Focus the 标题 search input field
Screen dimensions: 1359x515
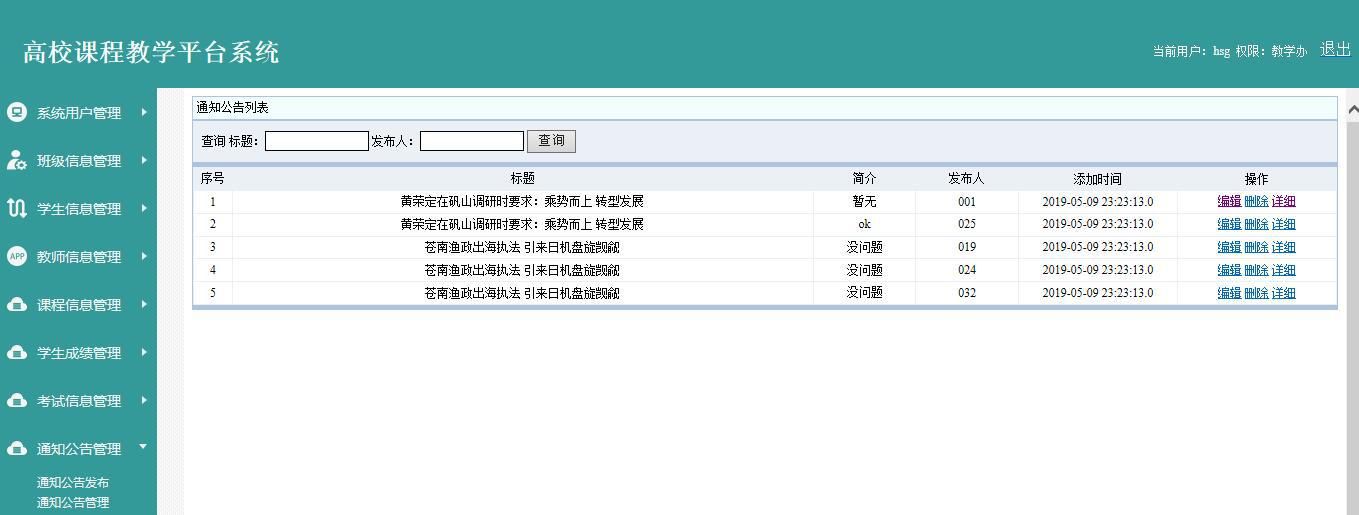click(x=316, y=141)
